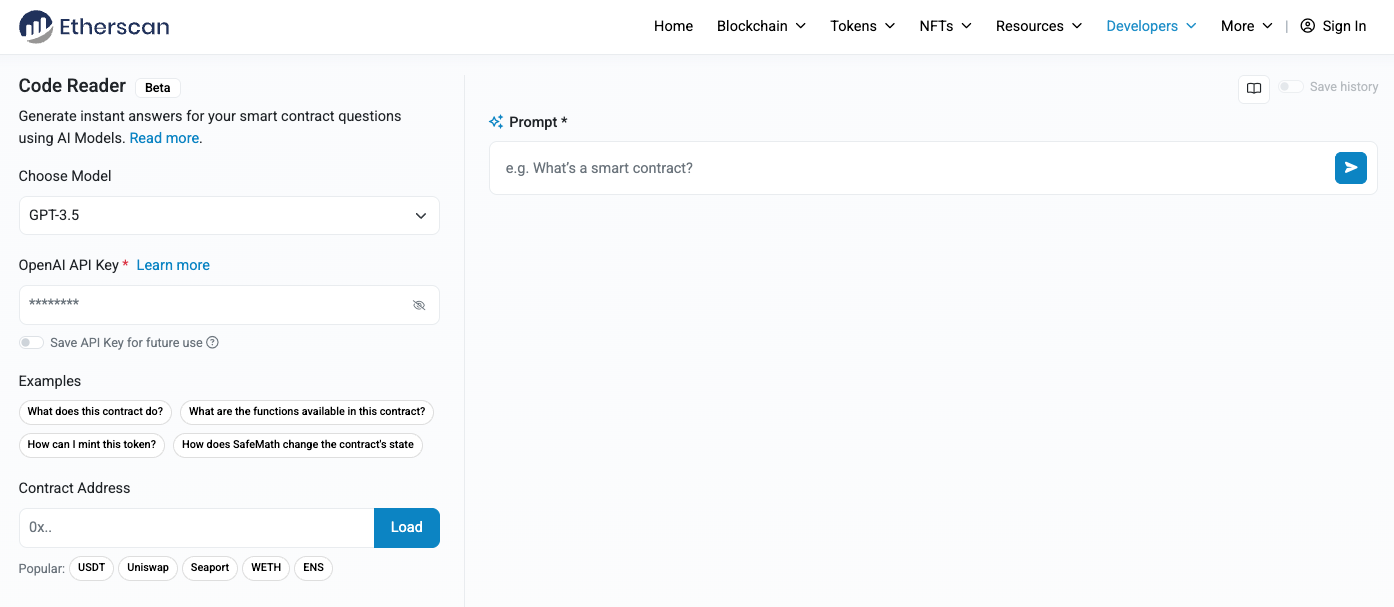
Task: Expand the Tokens menu
Action: (862, 26)
